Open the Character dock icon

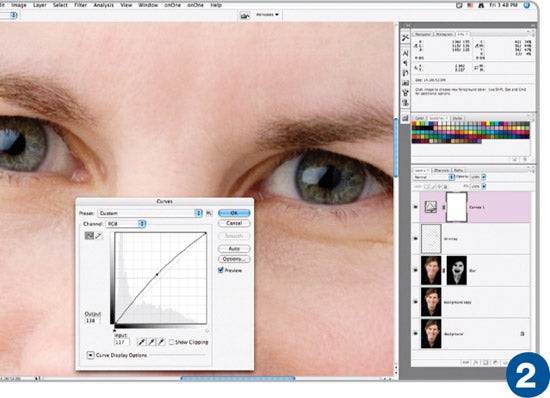405,53
